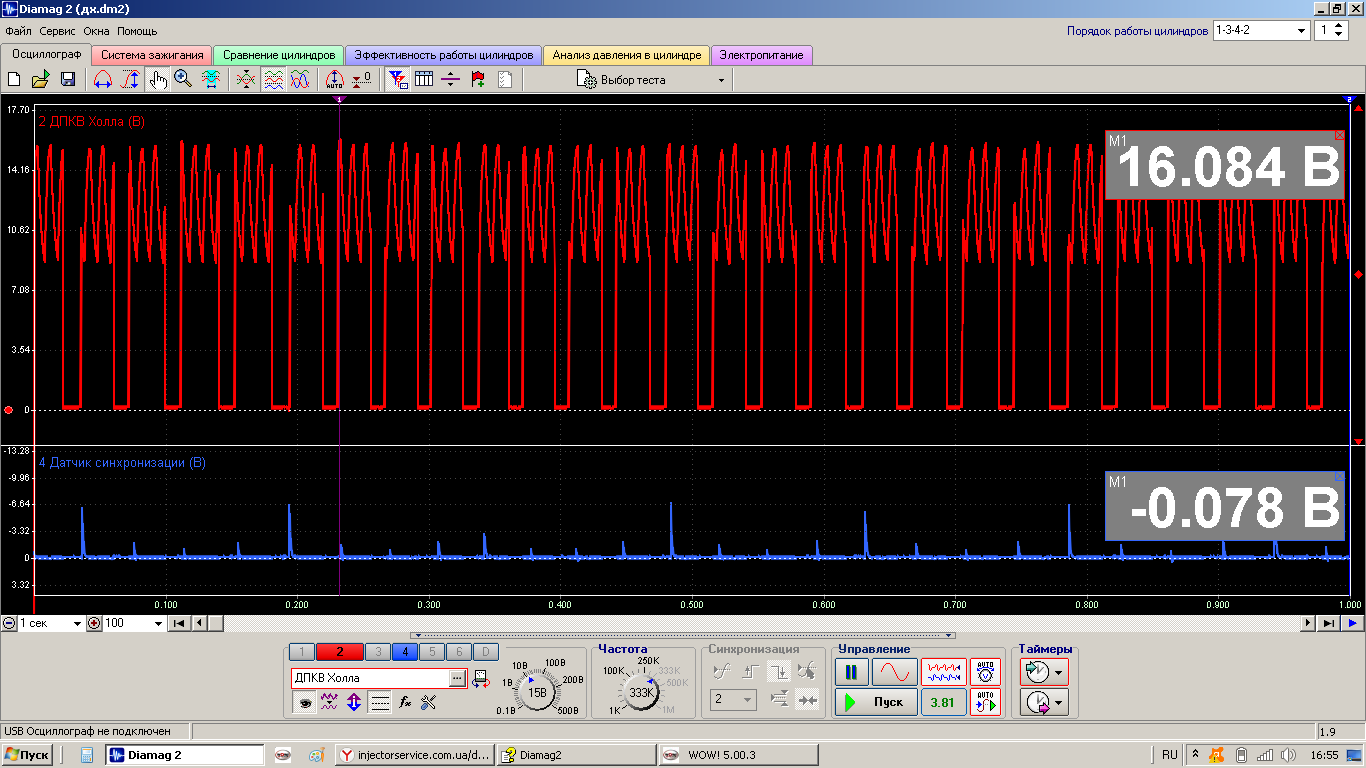Screen dimensions: 1366x768
Task: Select vertical stretch tool with blue arrows
Action: coord(130,80)
